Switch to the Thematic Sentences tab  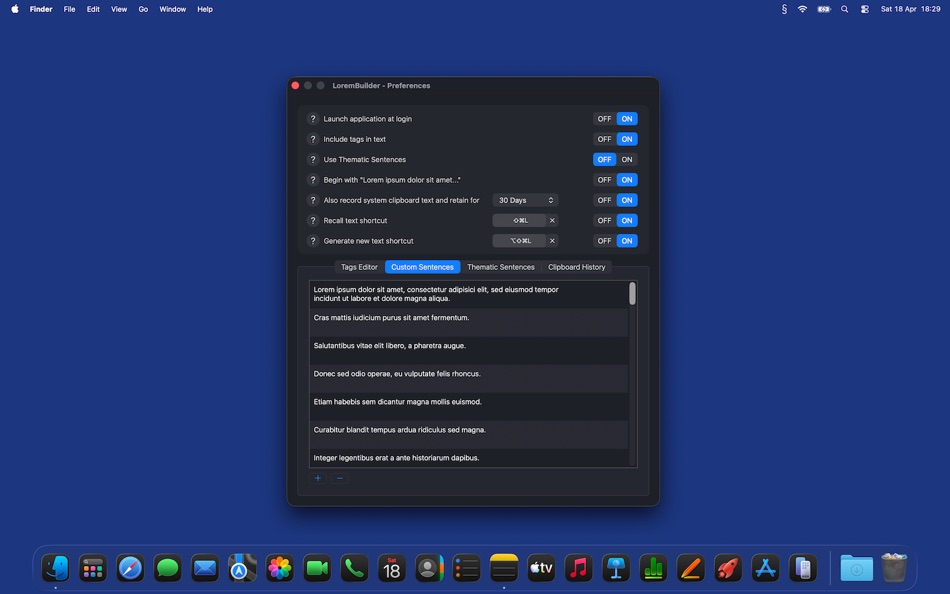point(500,267)
